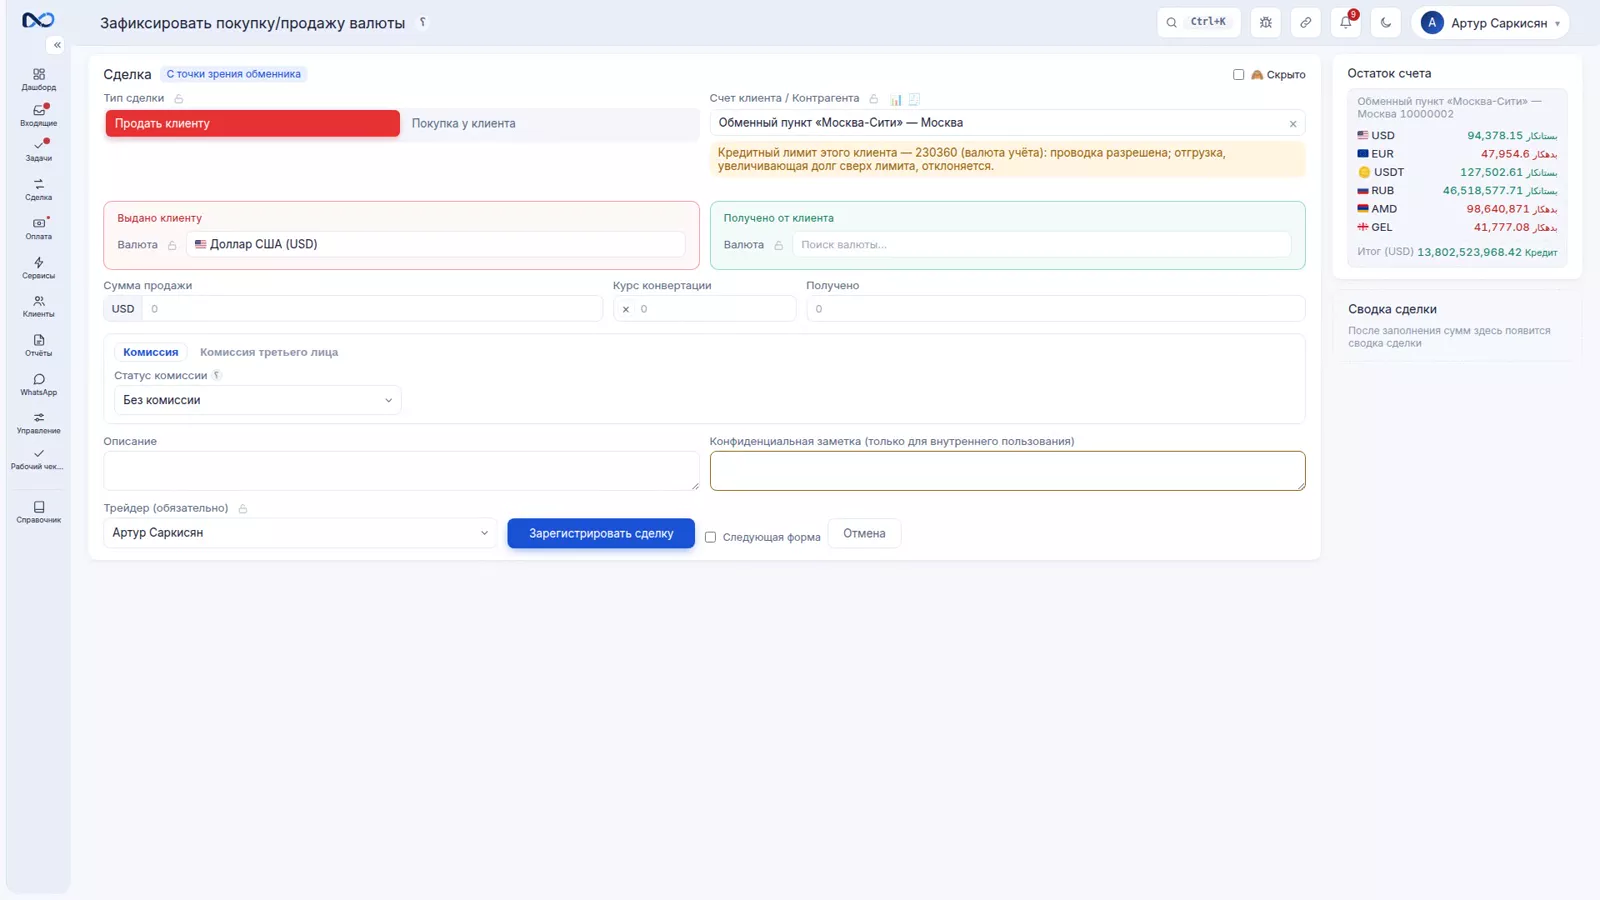Clear the selected client account with the X
This screenshot has height=900, width=1600.
[x=1293, y=124]
